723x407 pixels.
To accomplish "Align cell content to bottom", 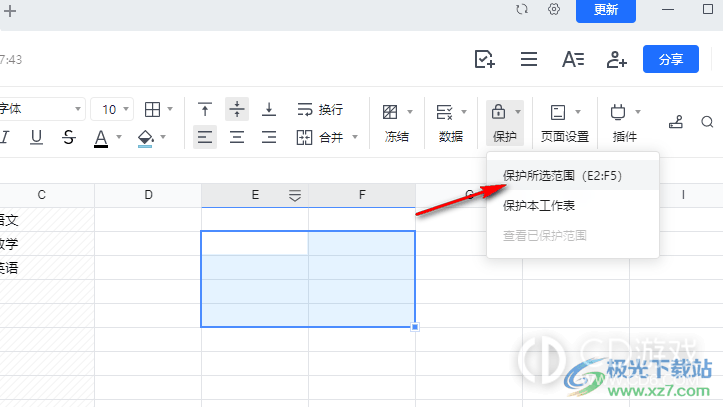I will pyautogui.click(x=268, y=109).
